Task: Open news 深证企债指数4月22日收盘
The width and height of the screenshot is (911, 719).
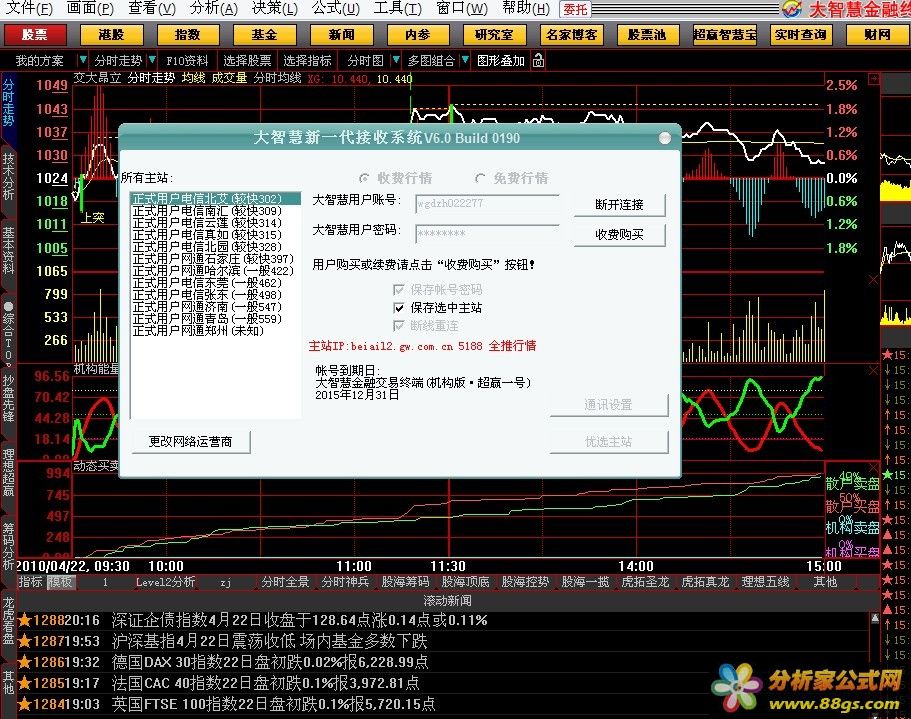Action: [299, 620]
